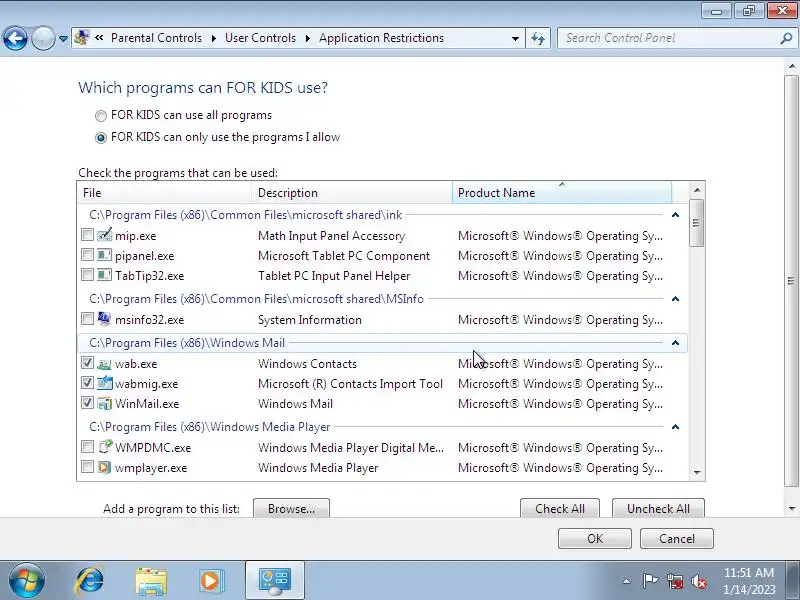800x600 pixels.
Task: Check the pipanel.exe checkbox
Action: pyautogui.click(x=87, y=255)
